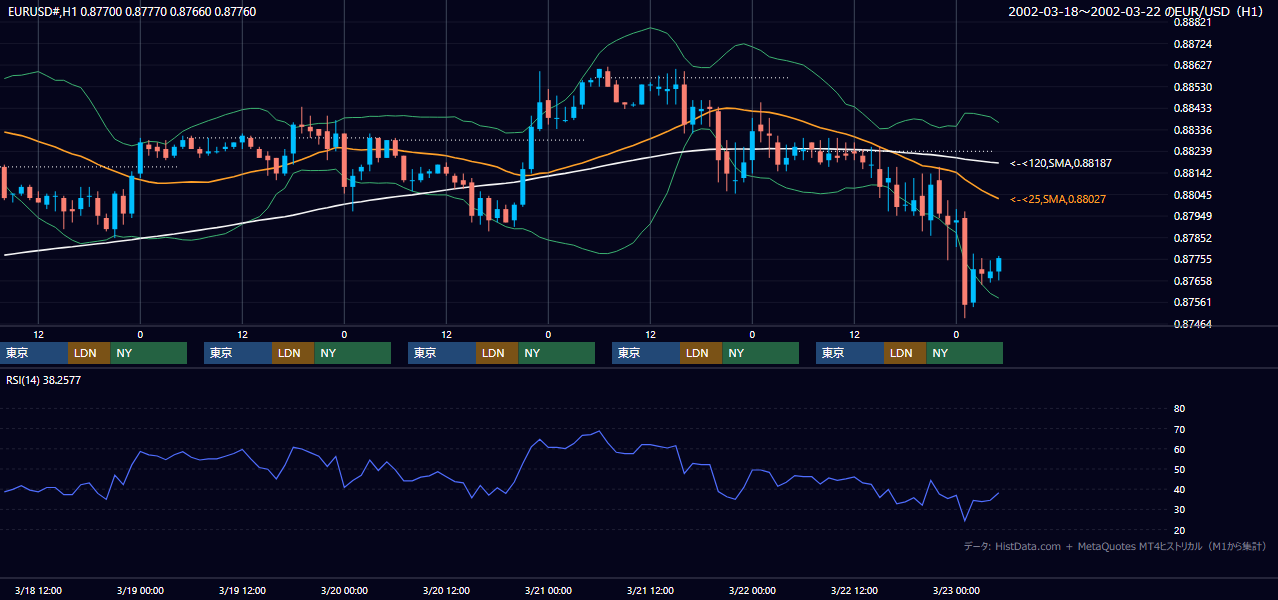1278x600 pixels.
Task: Select the 3/18 12:00 date label
Action: point(39,590)
